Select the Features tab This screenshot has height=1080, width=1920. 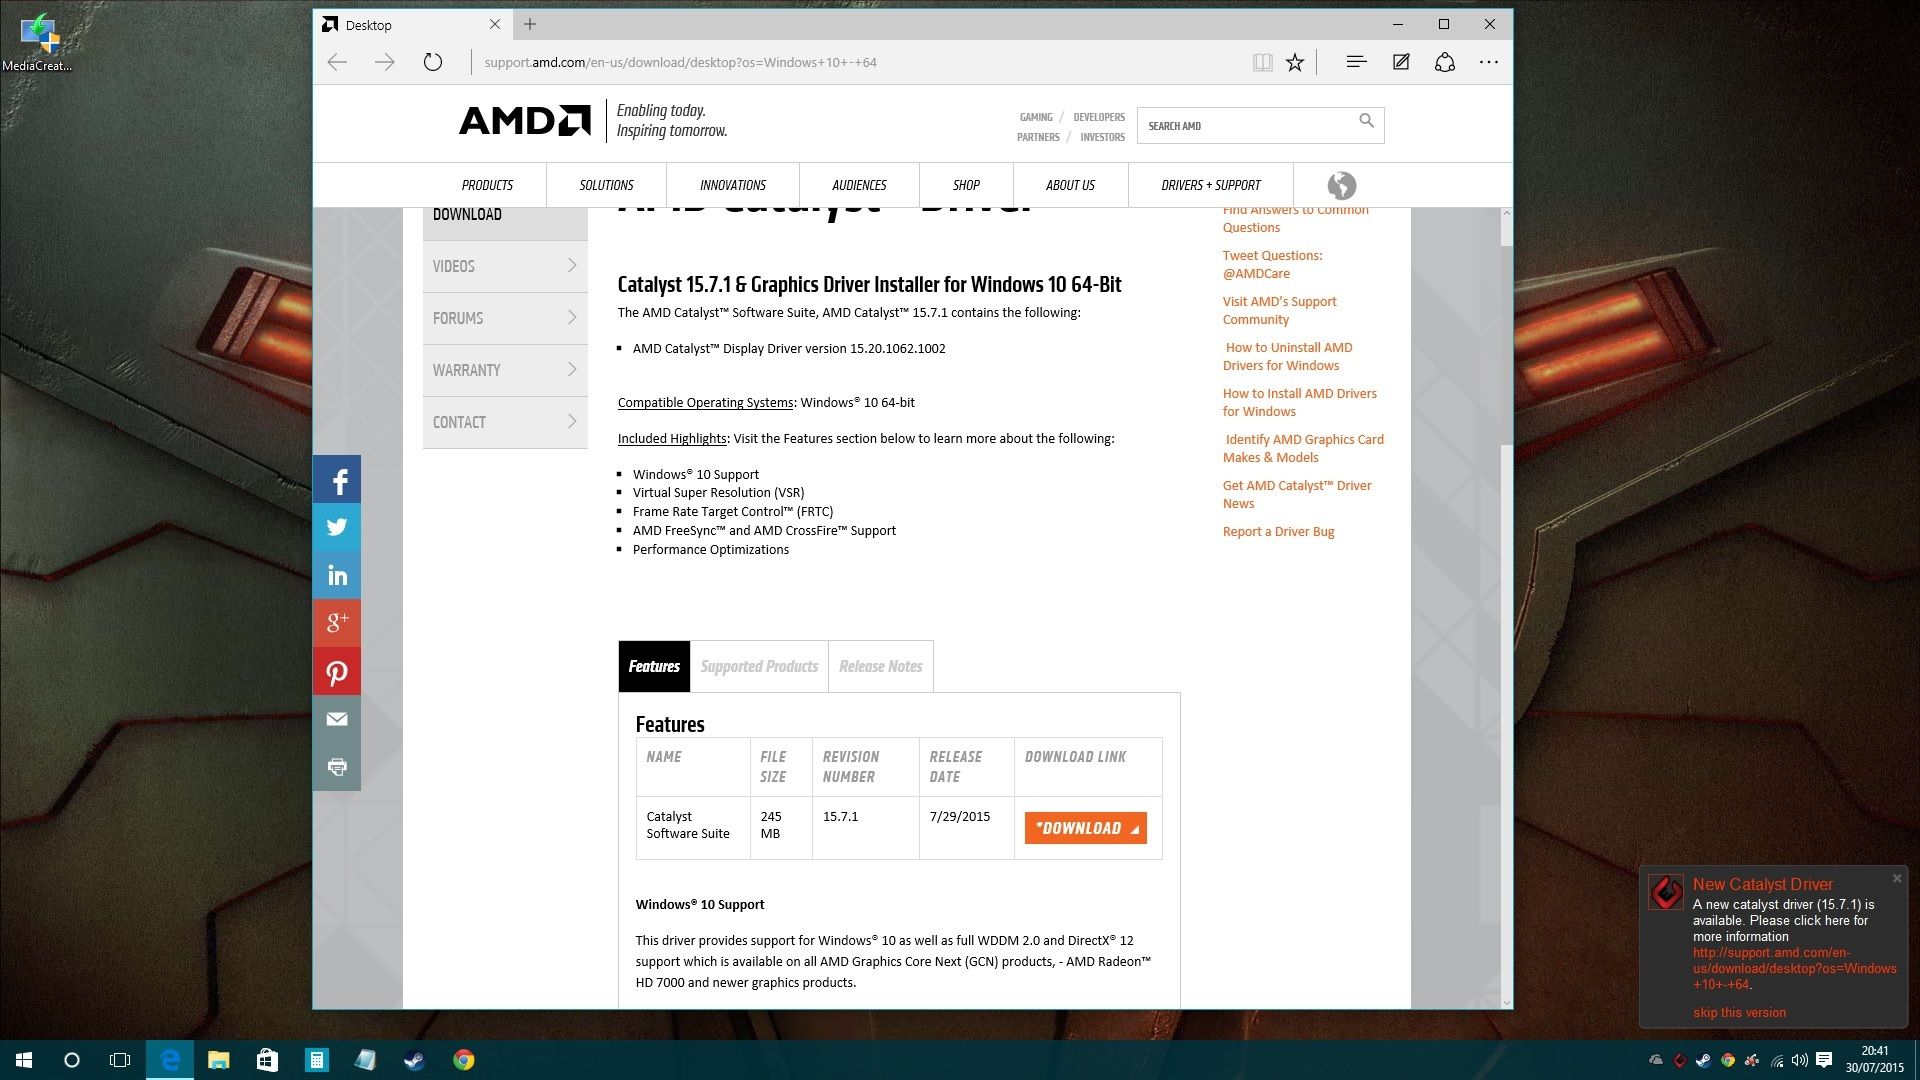(x=654, y=666)
